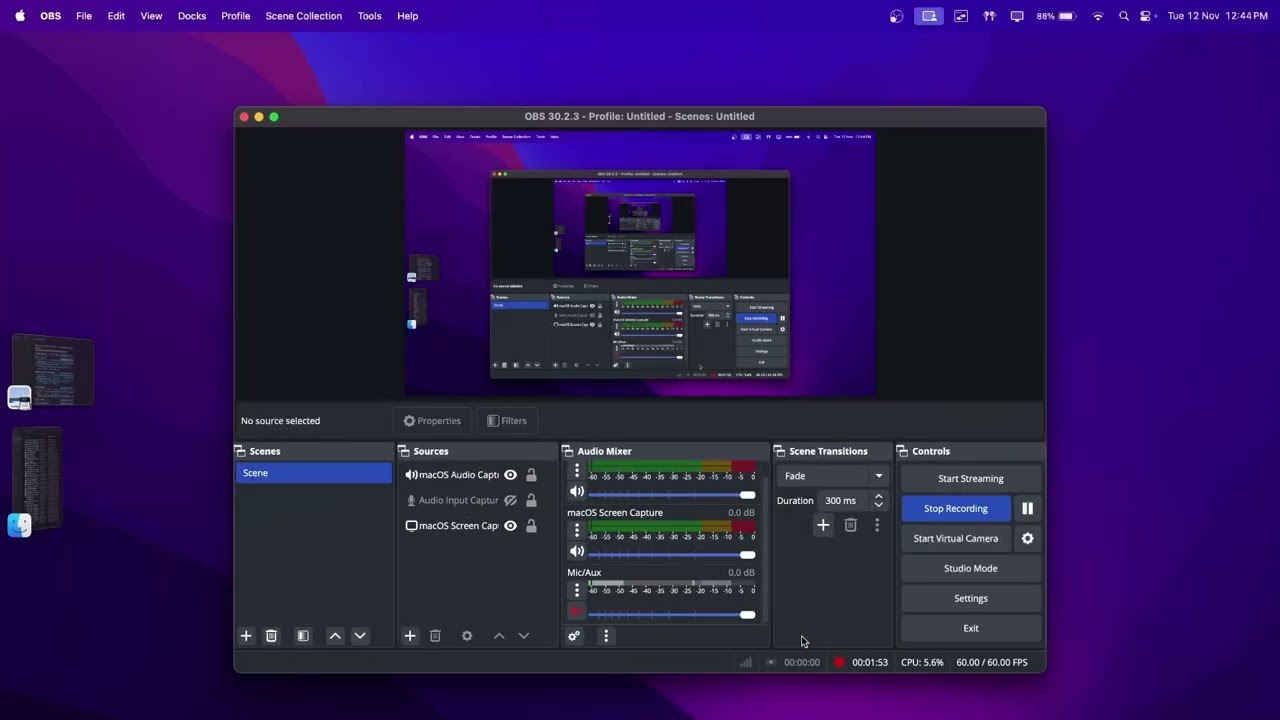Hide macOS Audio Capture source eye icon
1280x720 pixels.
point(510,475)
